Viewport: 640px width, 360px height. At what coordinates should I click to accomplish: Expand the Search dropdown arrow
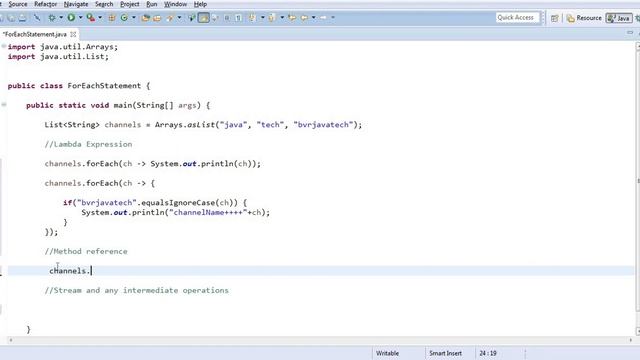179,18
